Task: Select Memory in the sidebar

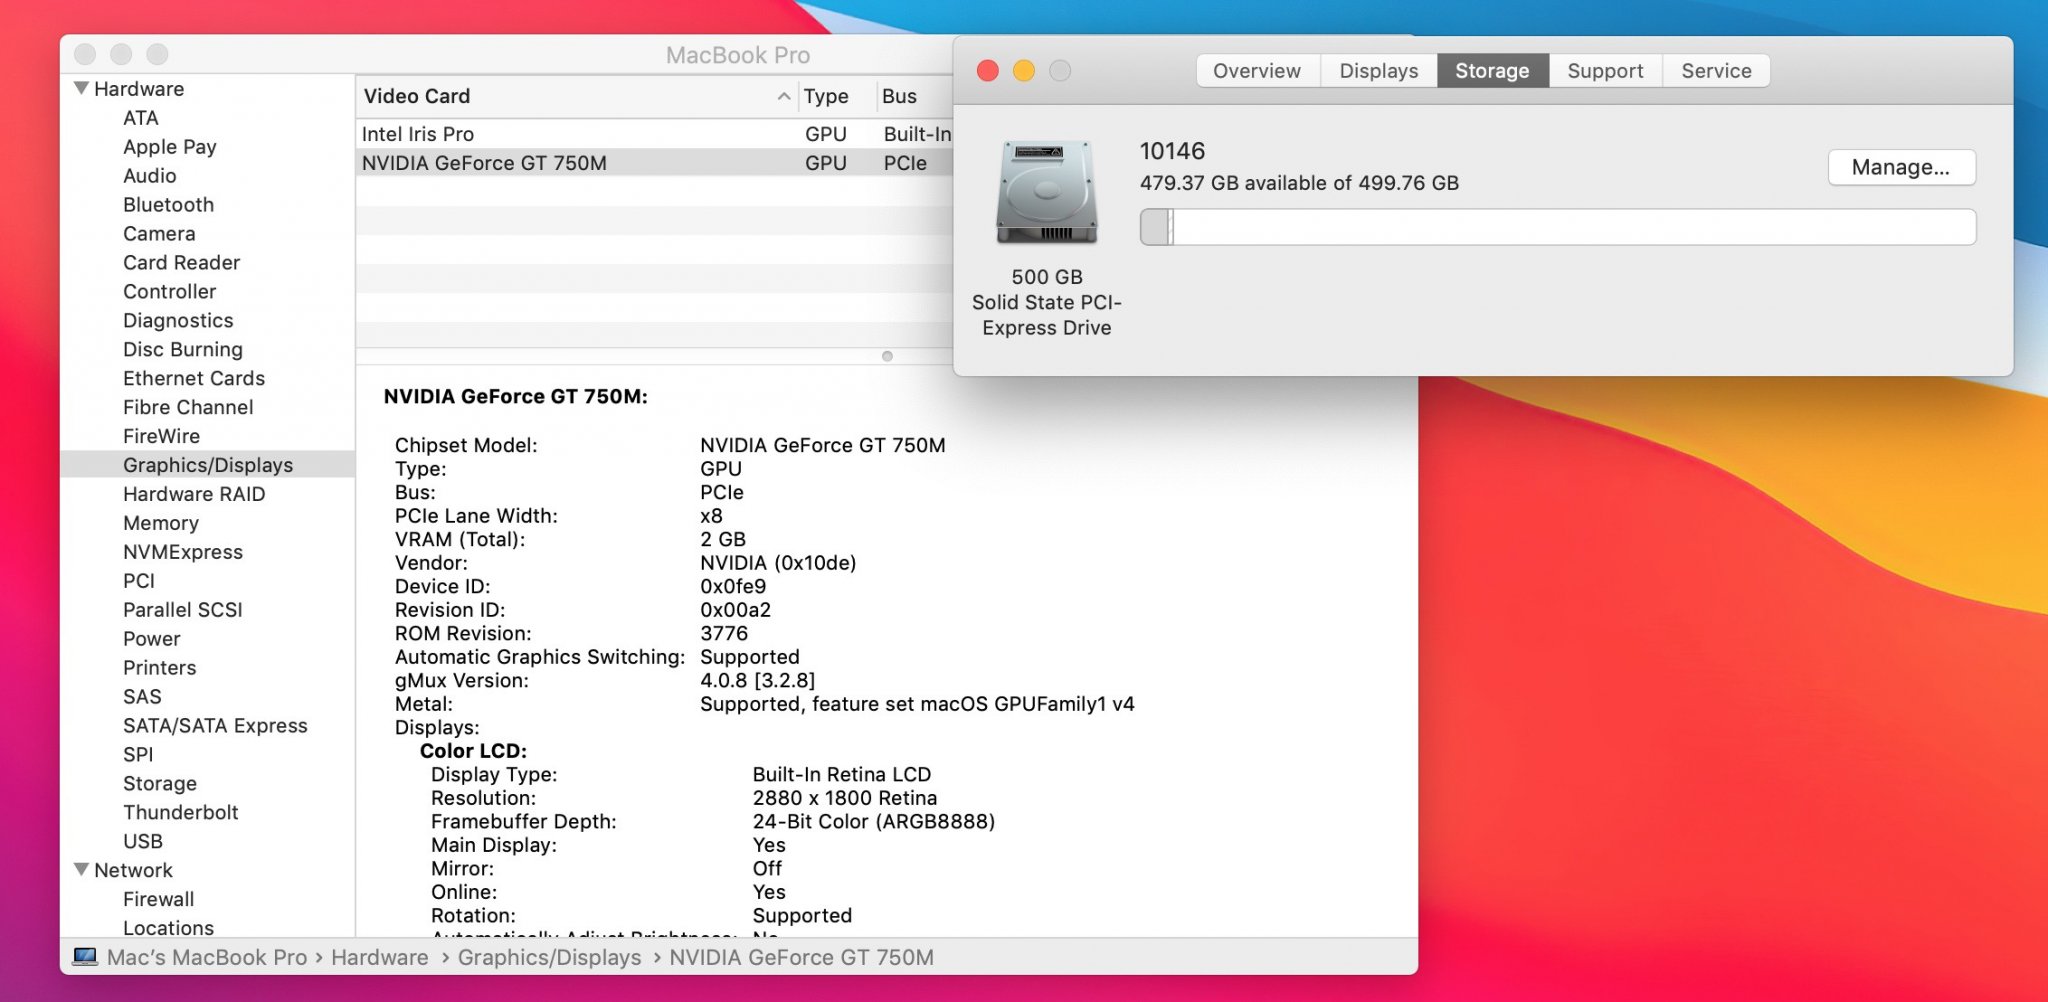Action: 161,523
